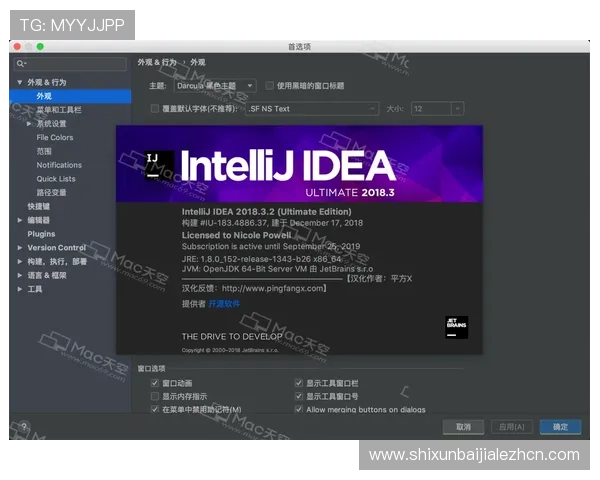This screenshot has height=480, width=600.
Task: Click the JRE: 1.8.0_152-release version line
Action: click(261, 259)
